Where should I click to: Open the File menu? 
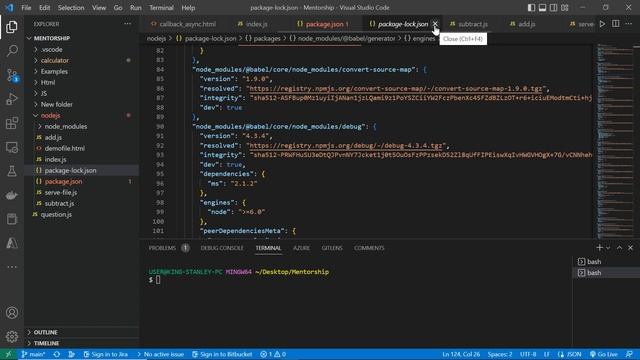point(26,8)
